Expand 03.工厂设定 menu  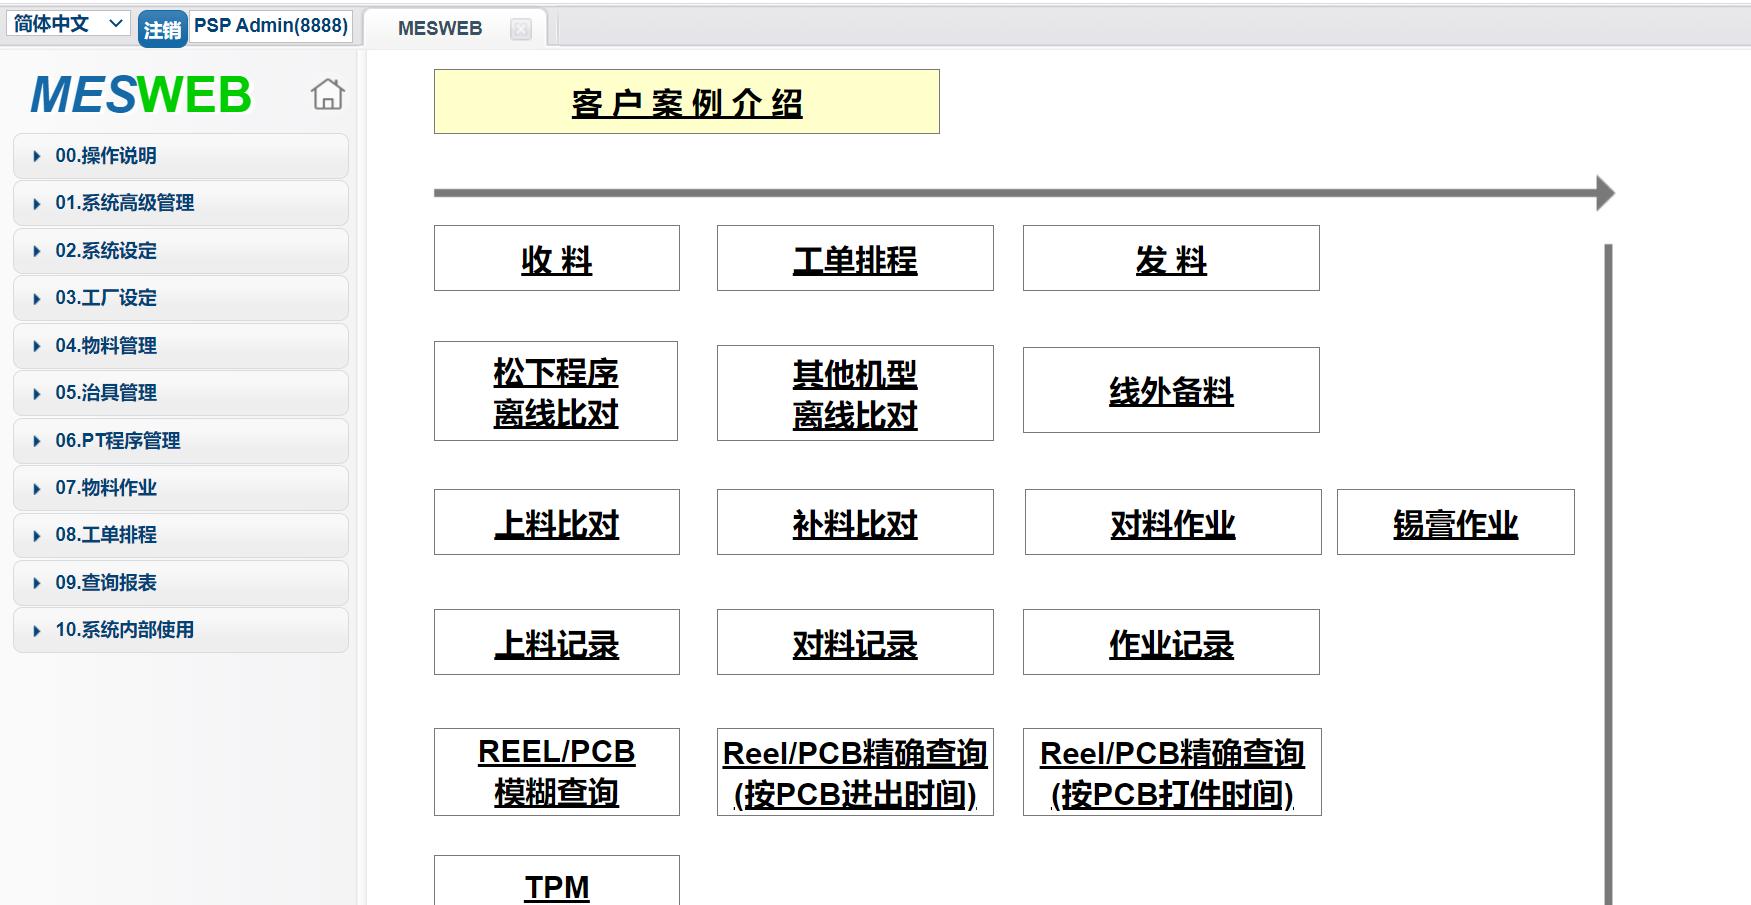click(181, 298)
